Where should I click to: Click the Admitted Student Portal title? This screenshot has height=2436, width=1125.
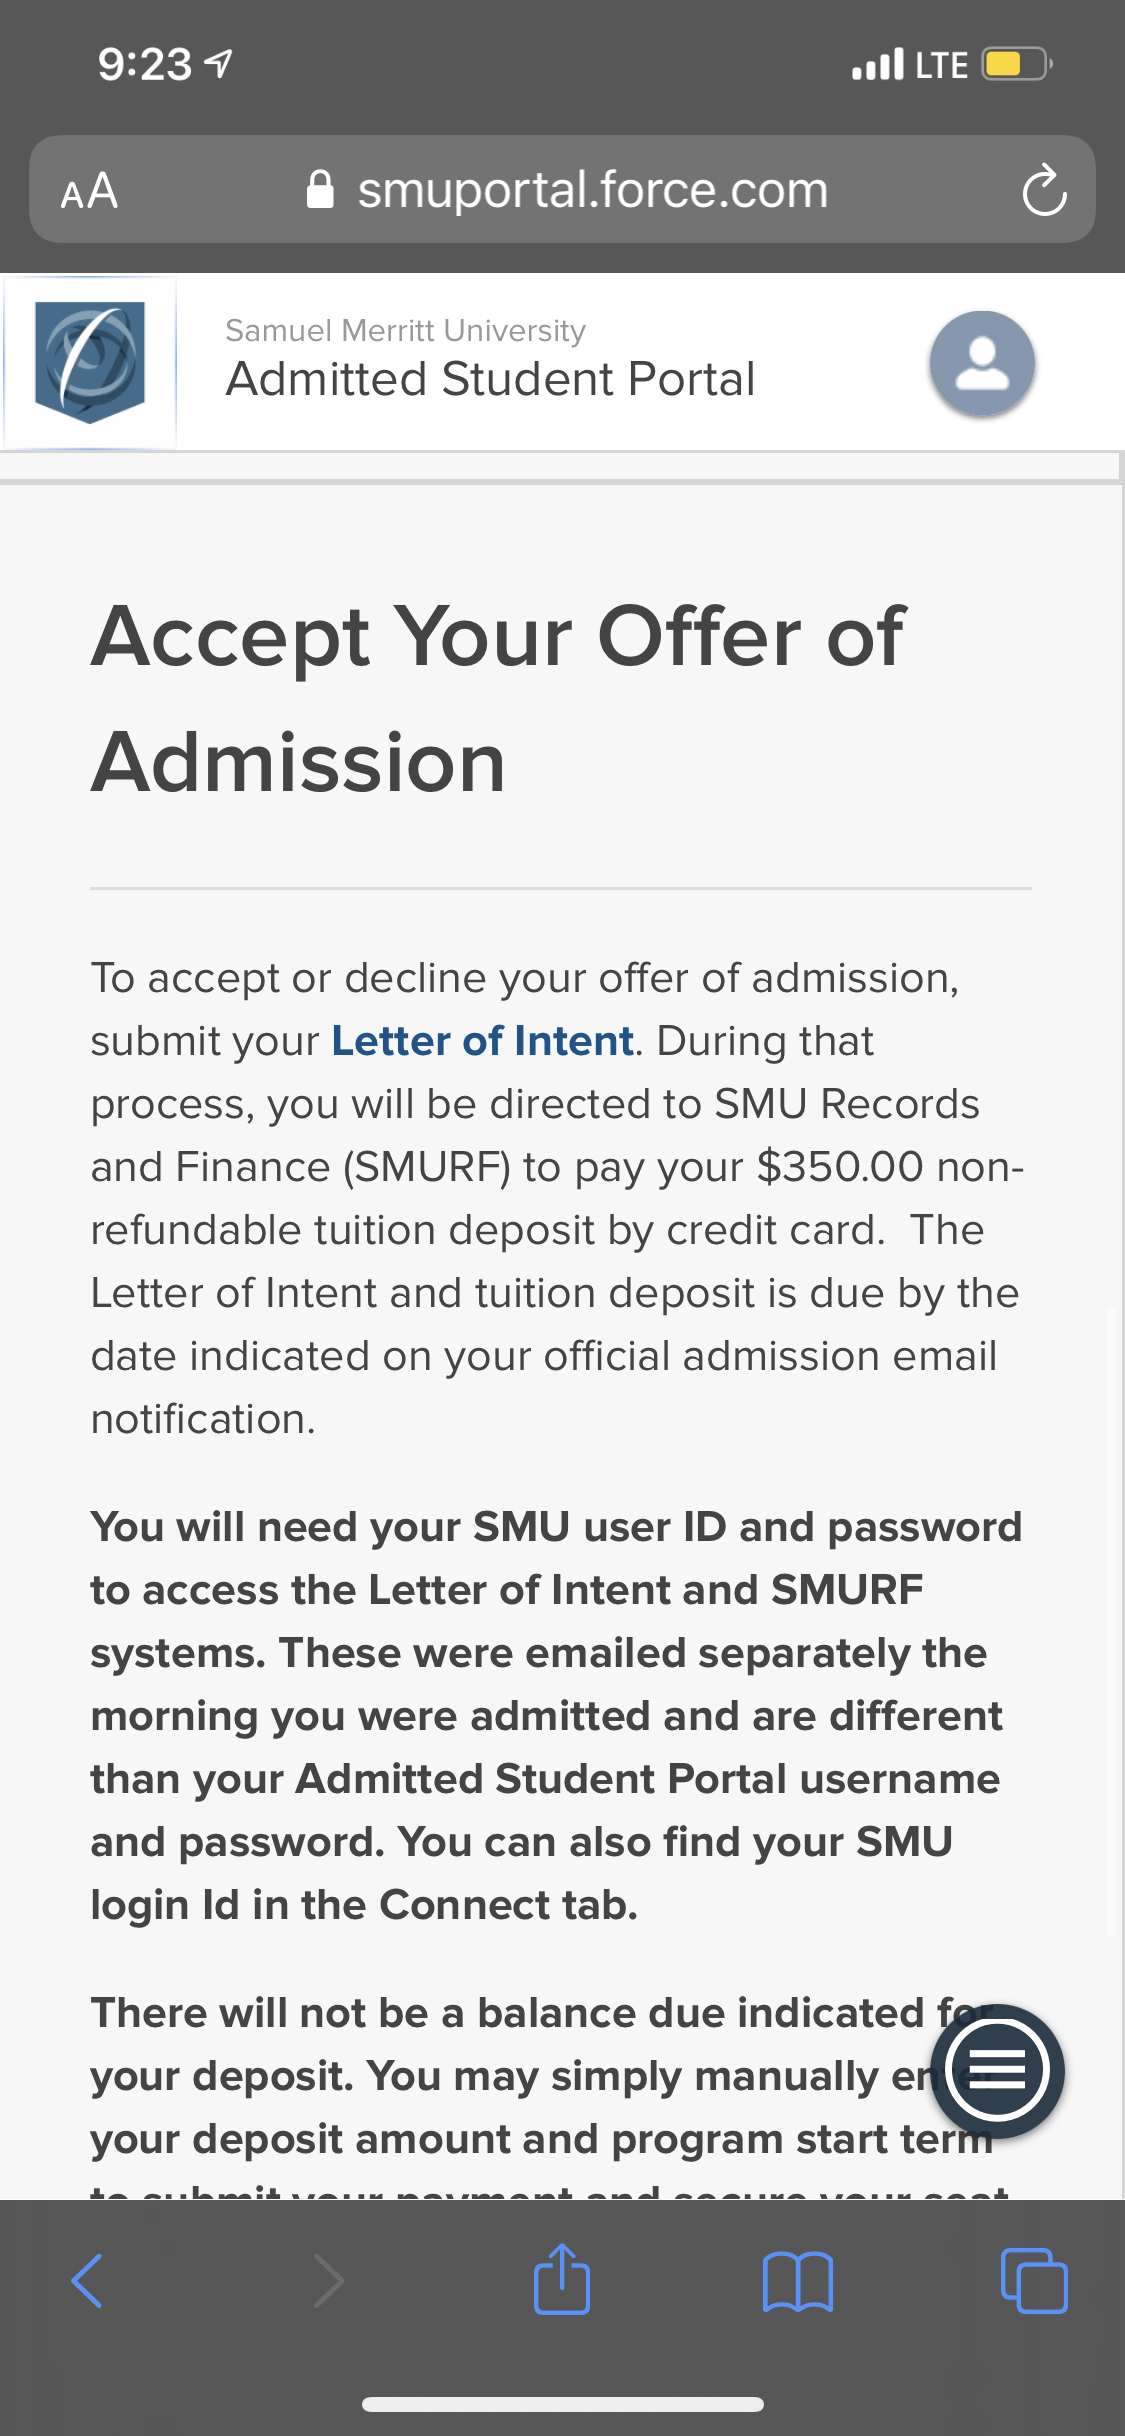pyautogui.click(x=490, y=379)
